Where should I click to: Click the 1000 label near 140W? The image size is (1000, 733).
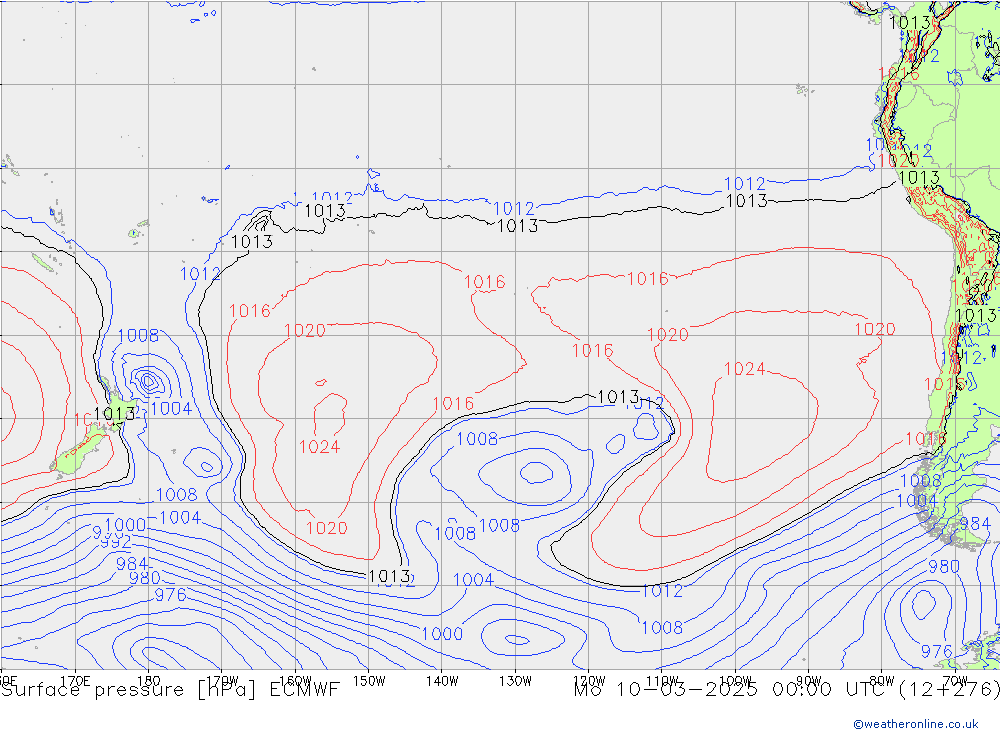442,633
